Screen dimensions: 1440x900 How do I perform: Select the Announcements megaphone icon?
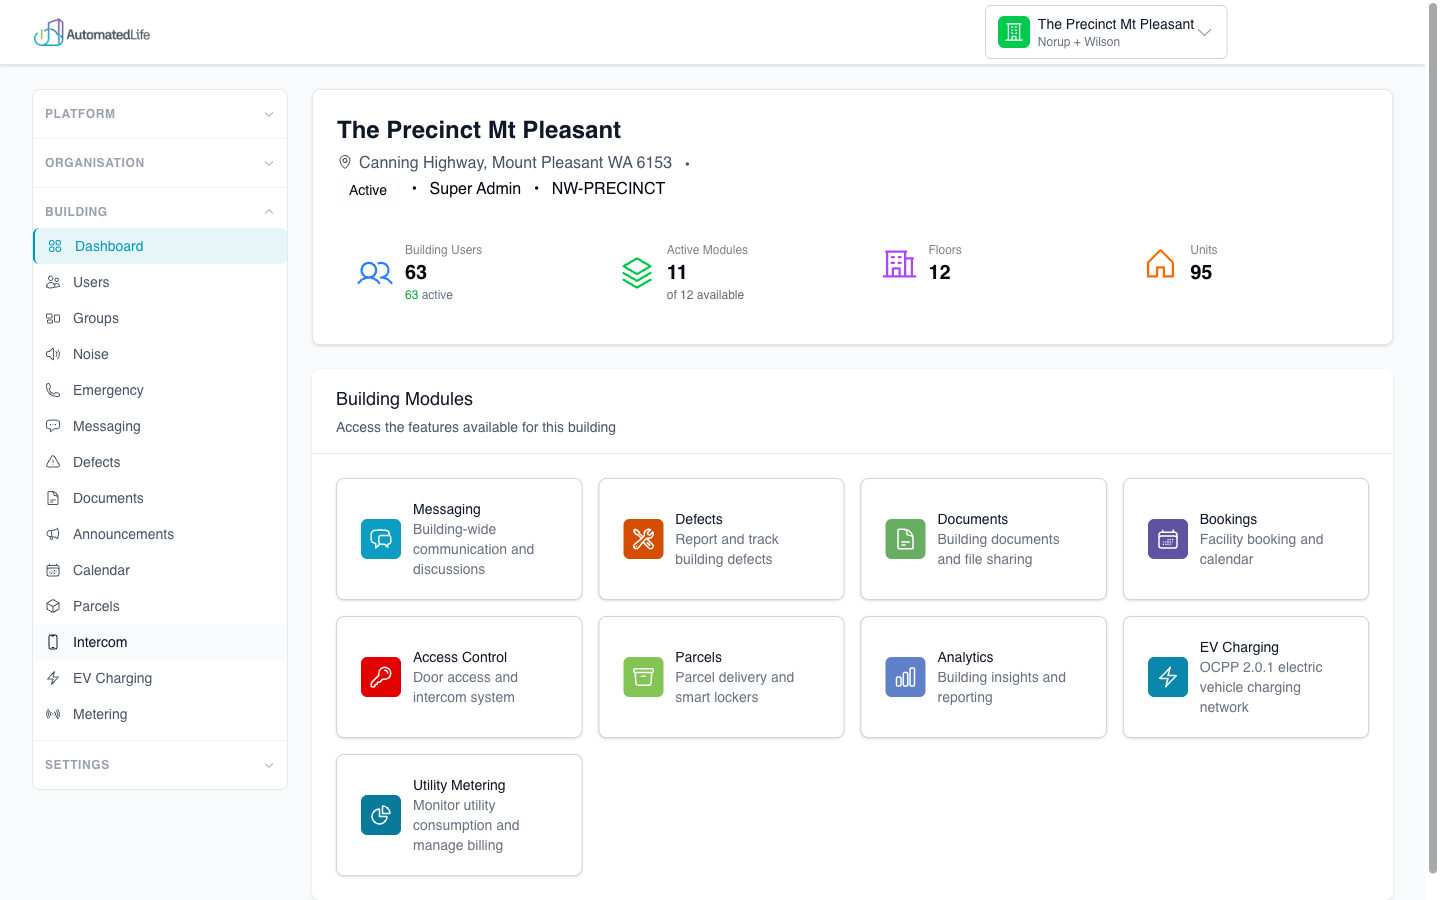(x=53, y=534)
